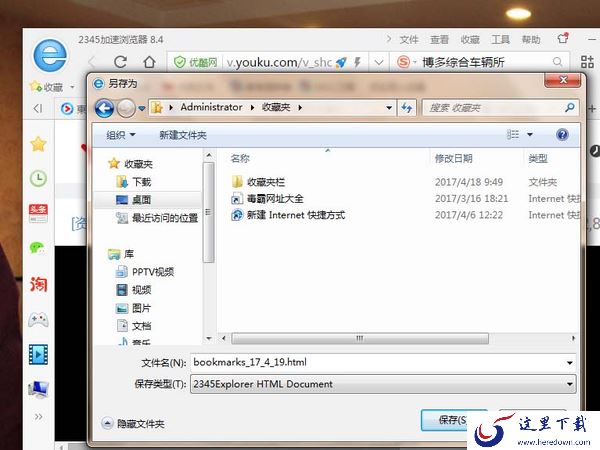
Task: Click 收藏夹 segment in address path
Action: (276, 108)
